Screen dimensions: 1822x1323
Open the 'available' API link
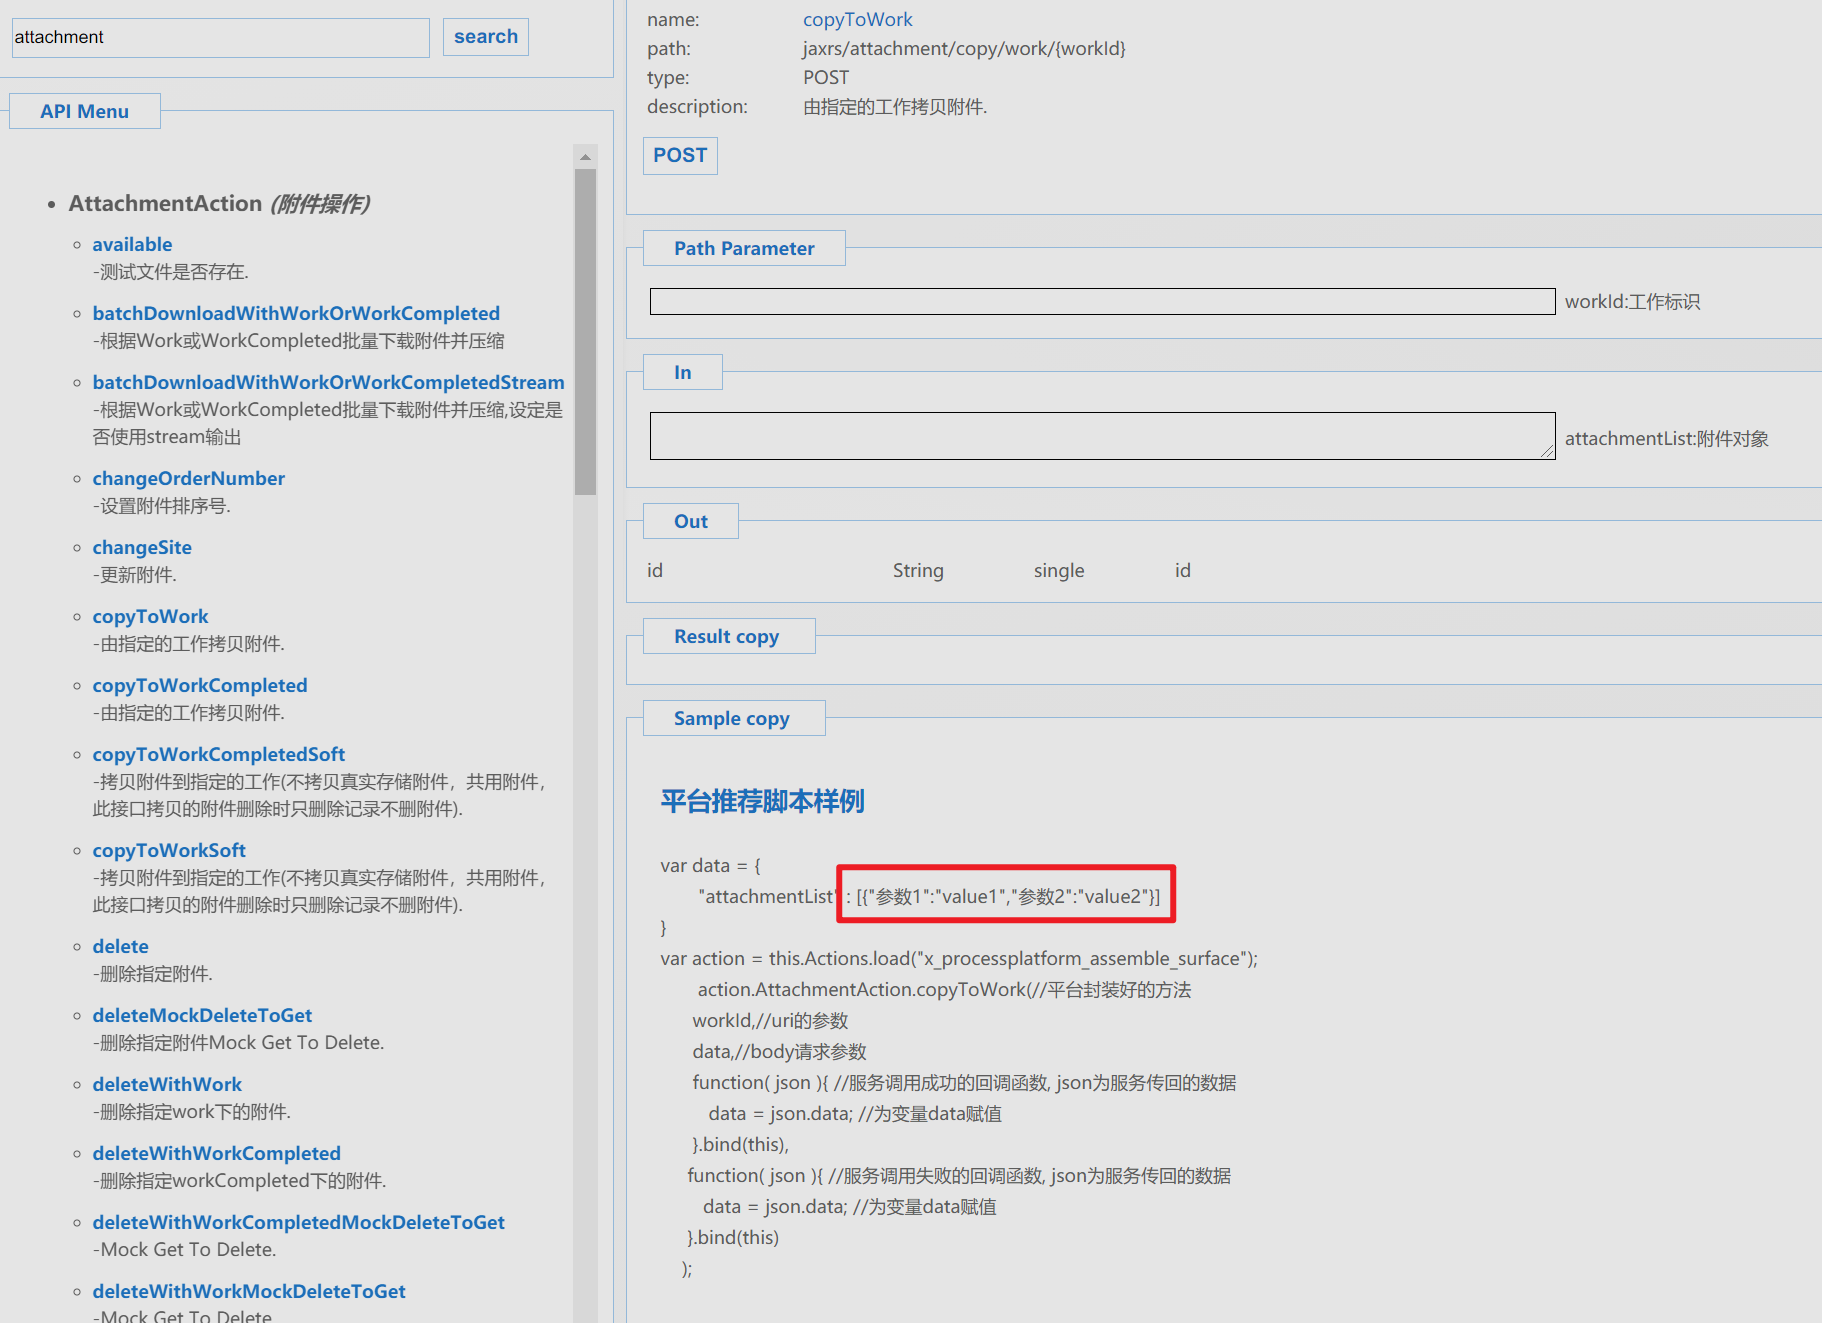coord(132,244)
